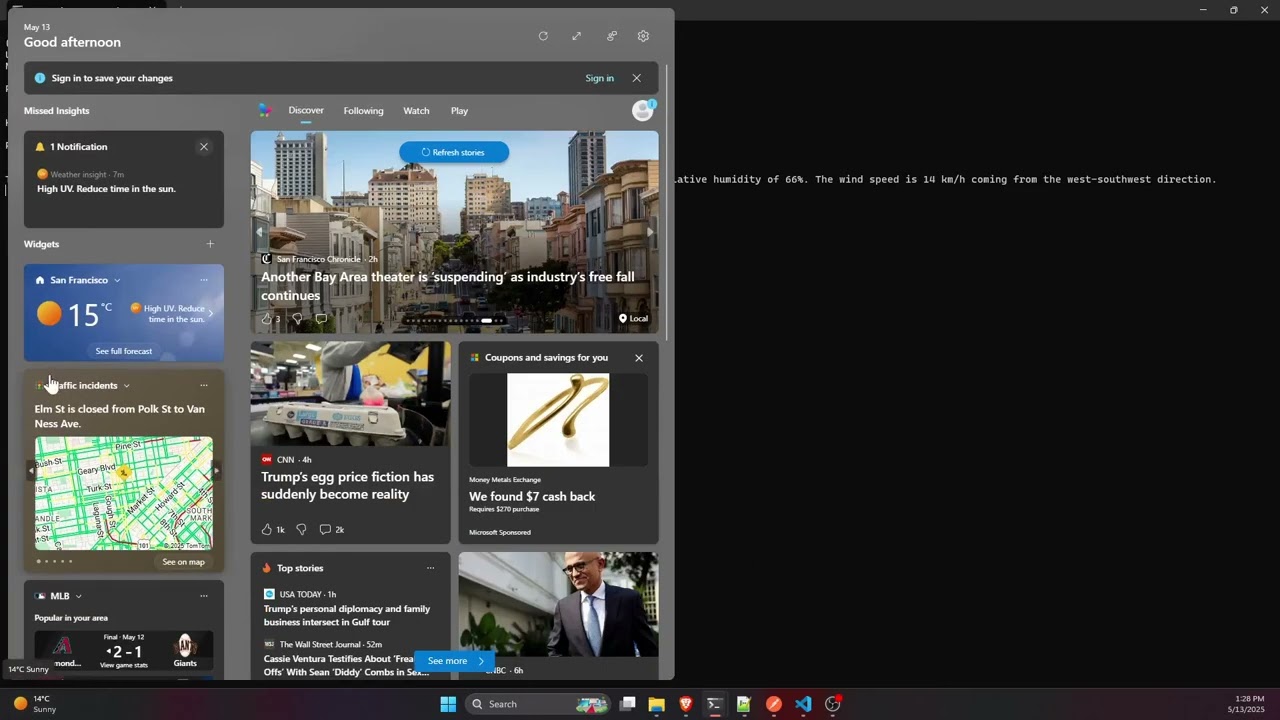Image resolution: width=1280 pixels, height=720 pixels.
Task: Expand the widgets board to full view
Action: [x=576, y=36]
